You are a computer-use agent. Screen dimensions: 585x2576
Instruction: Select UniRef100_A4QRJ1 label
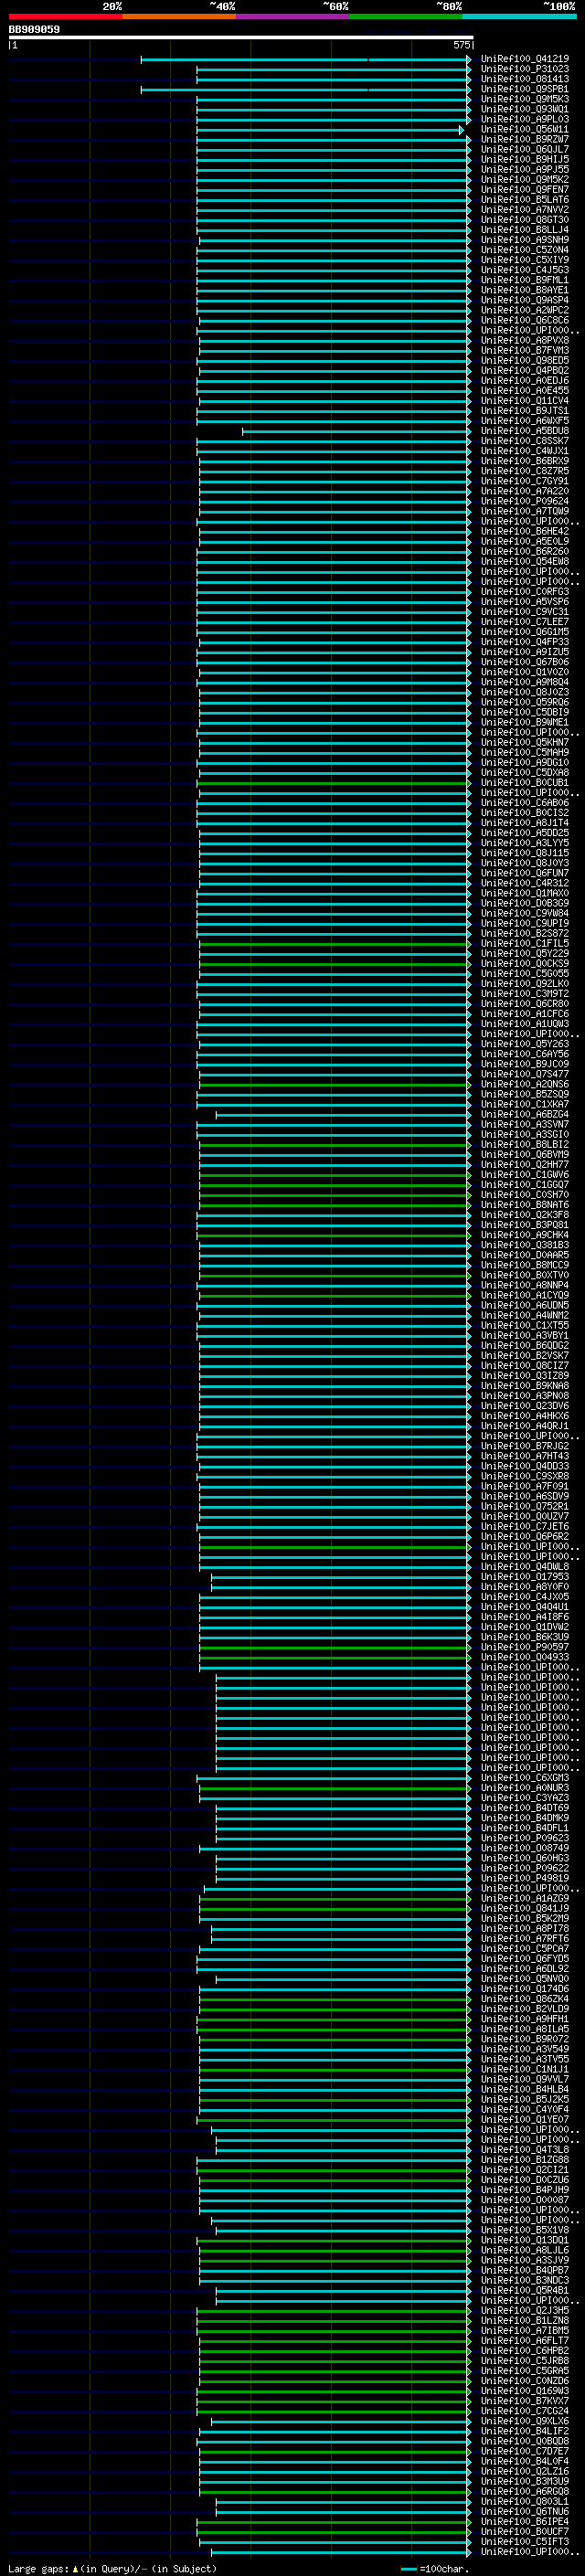click(525, 1426)
